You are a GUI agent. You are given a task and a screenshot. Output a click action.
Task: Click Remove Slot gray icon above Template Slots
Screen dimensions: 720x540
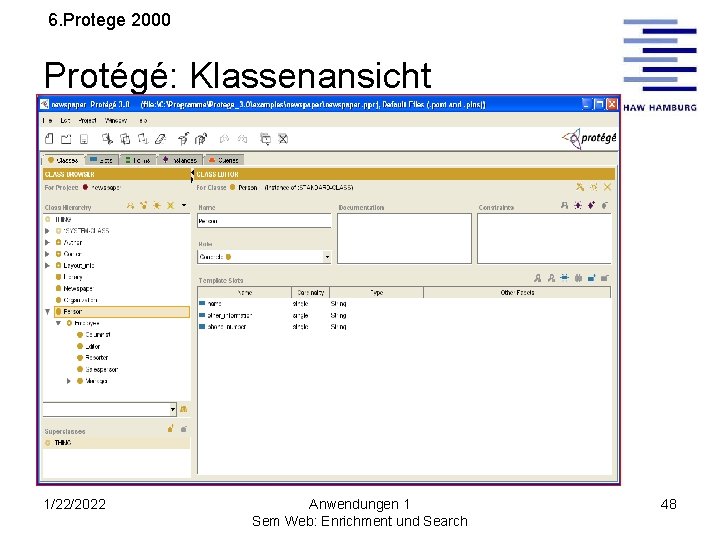click(605, 278)
